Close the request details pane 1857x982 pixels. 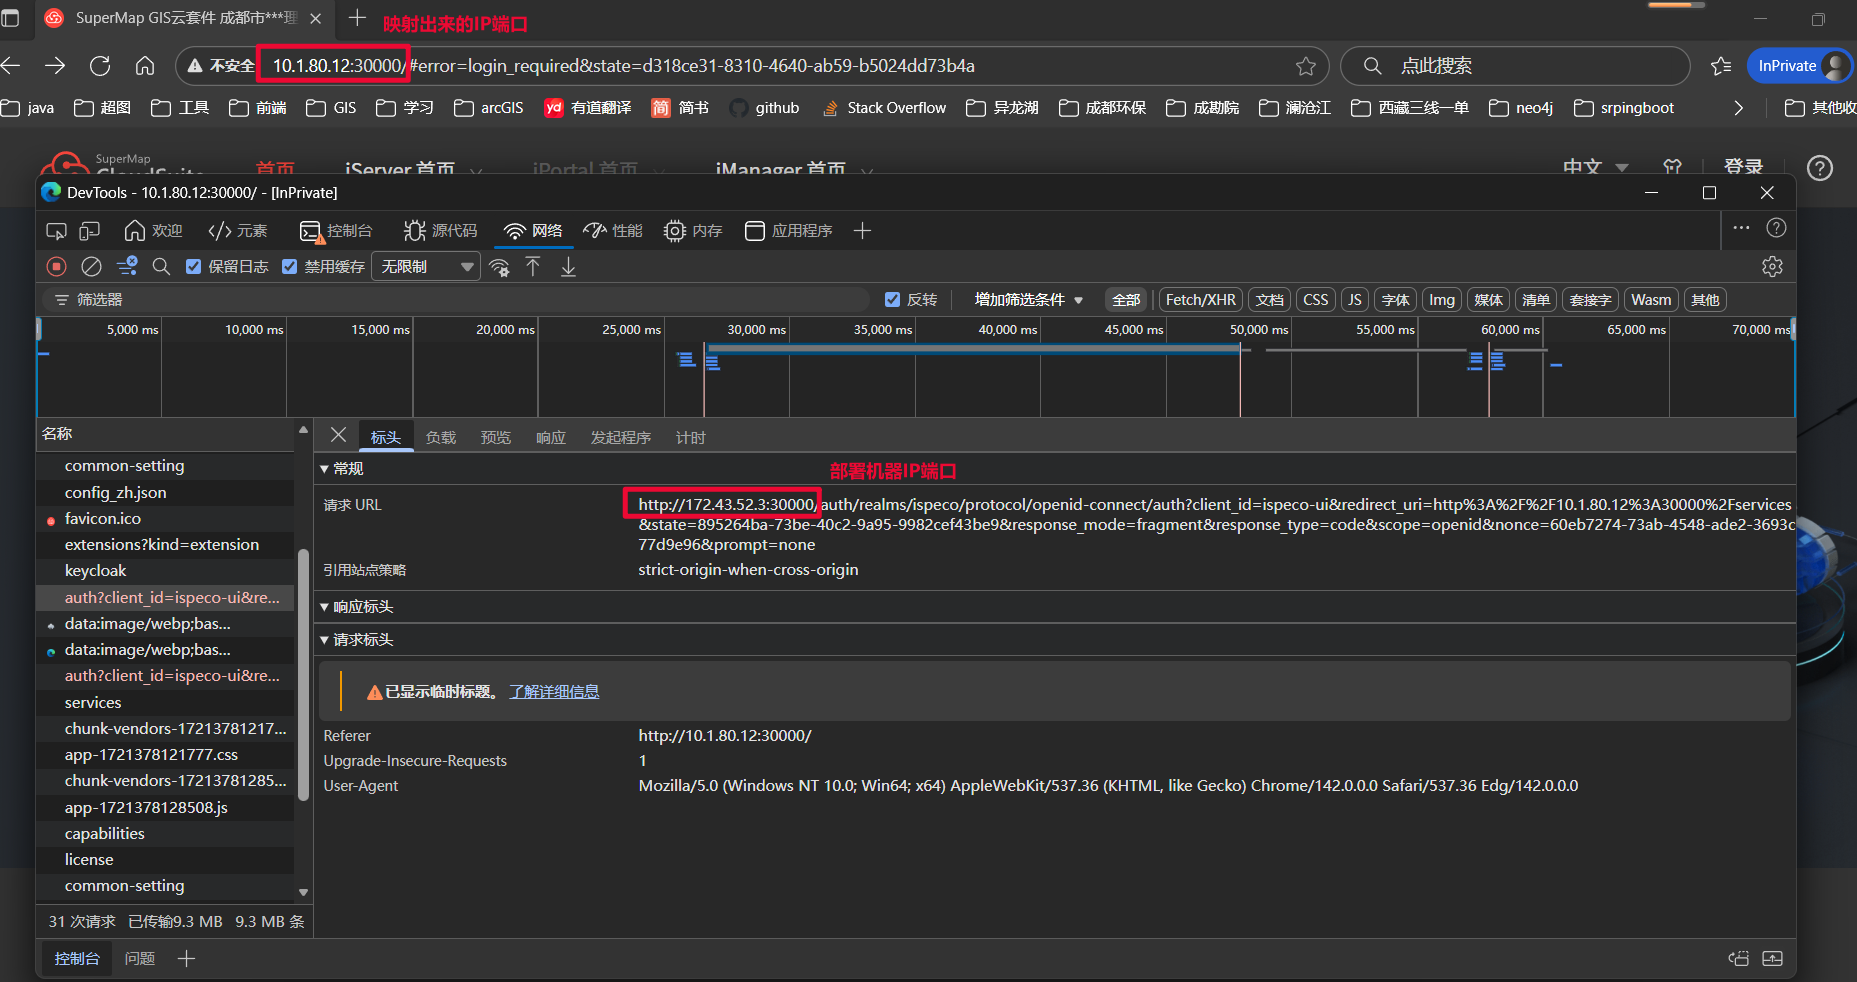338,435
